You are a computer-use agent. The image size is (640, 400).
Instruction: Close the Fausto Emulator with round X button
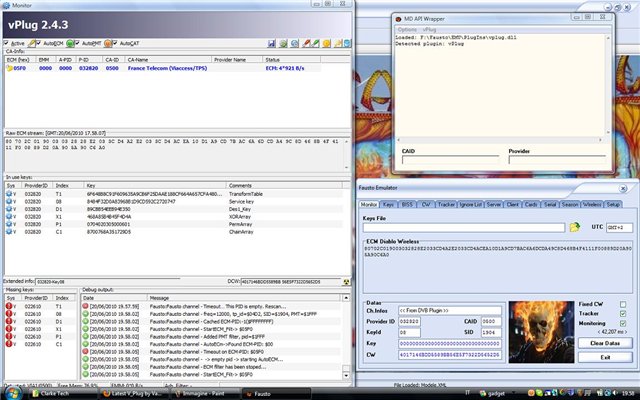pyautogui.click(x=623, y=188)
